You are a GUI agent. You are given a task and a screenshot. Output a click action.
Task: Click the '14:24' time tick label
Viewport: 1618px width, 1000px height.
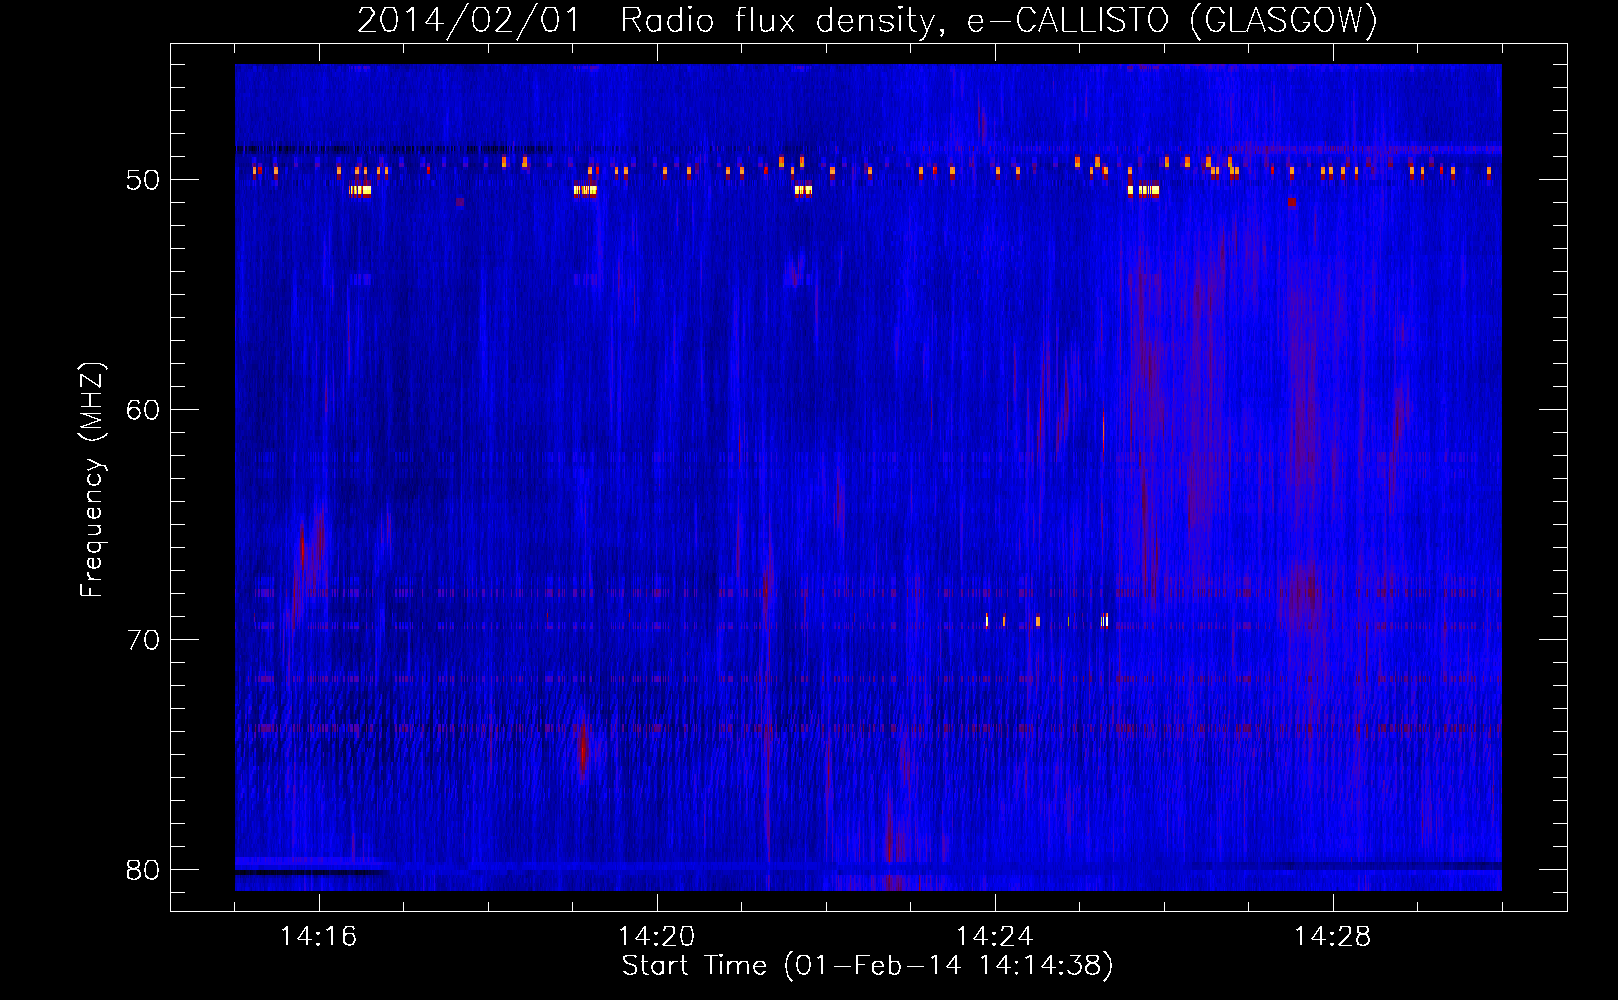point(994,937)
